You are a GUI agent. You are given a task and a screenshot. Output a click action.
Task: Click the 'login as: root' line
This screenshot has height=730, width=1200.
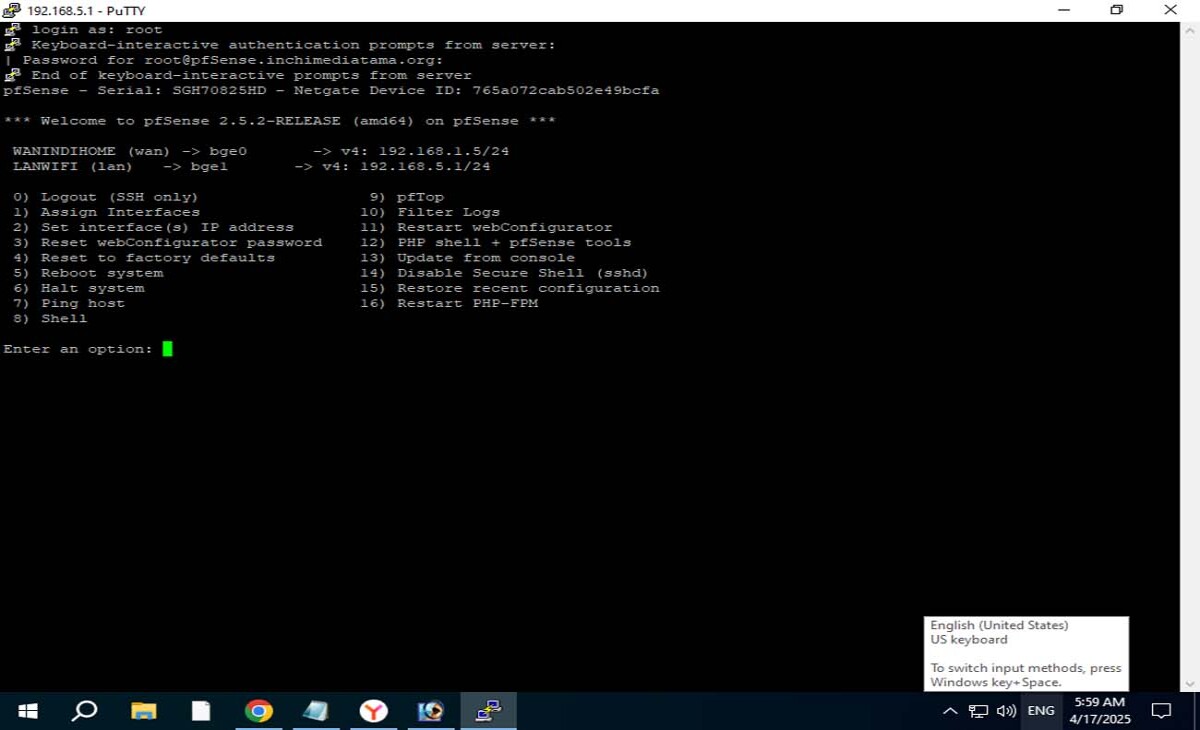[96, 30]
